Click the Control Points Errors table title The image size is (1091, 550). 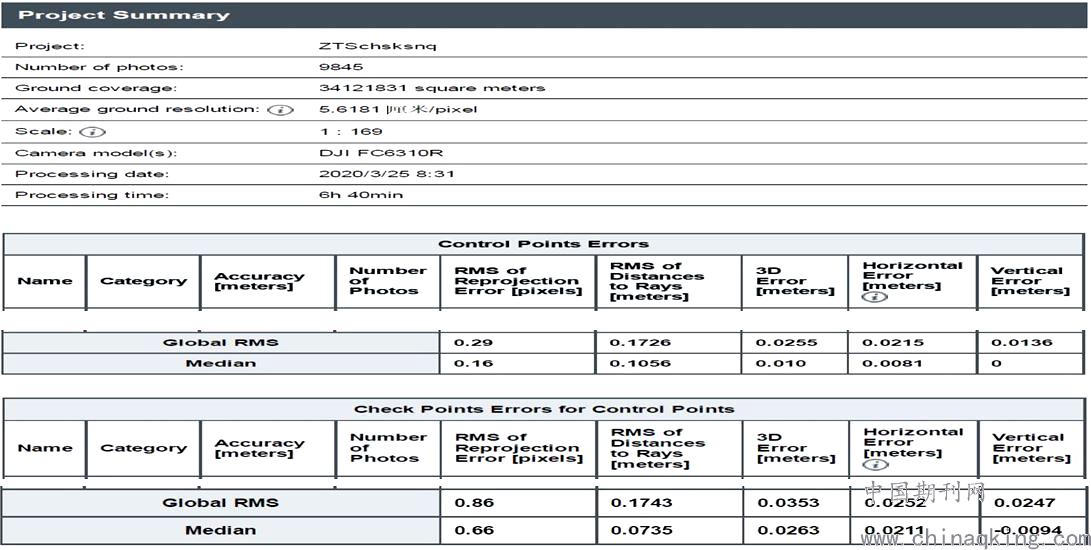point(543,244)
